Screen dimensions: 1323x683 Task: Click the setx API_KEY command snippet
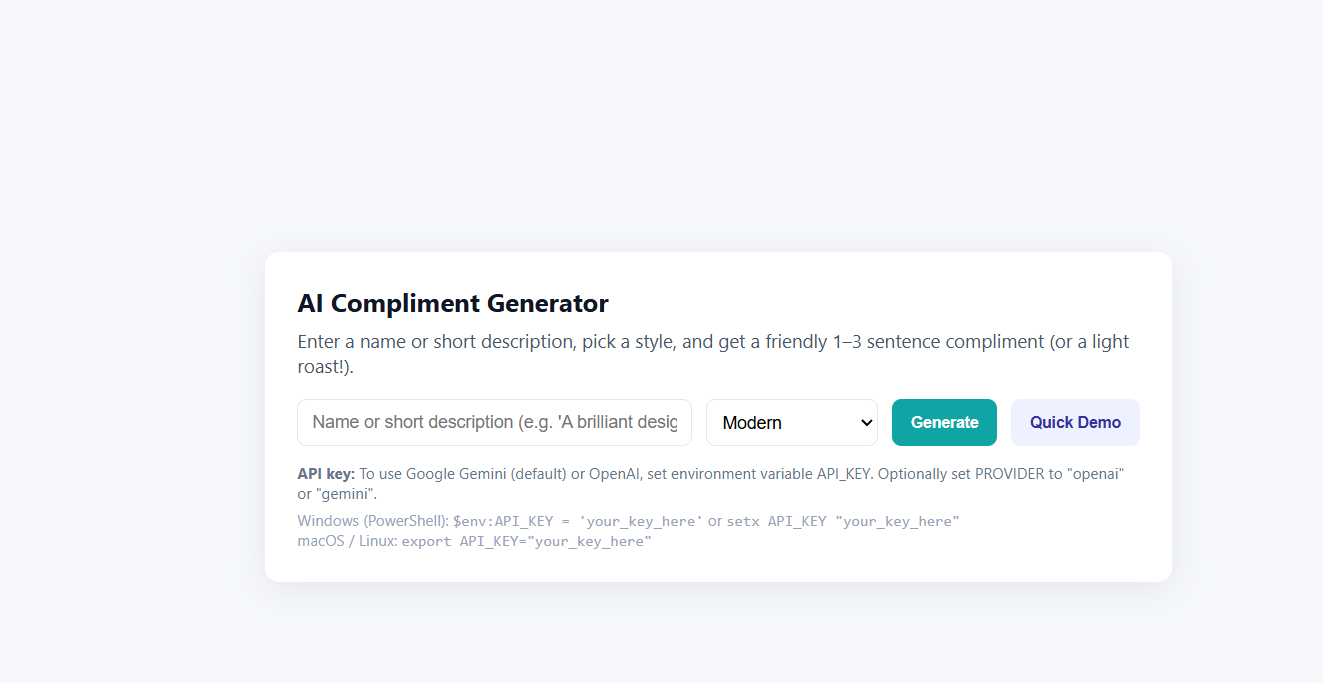[843, 521]
